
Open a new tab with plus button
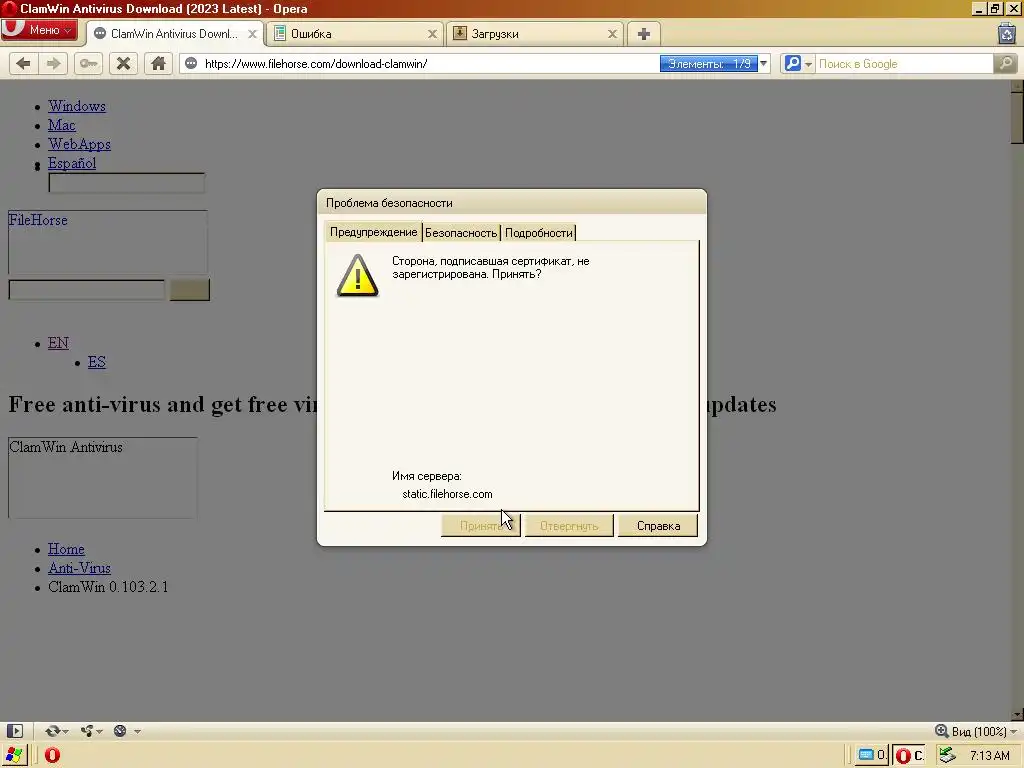point(644,34)
